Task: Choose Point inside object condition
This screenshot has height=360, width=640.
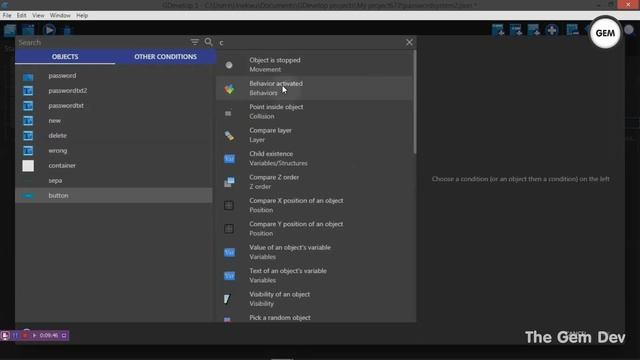Action: click(x=314, y=111)
